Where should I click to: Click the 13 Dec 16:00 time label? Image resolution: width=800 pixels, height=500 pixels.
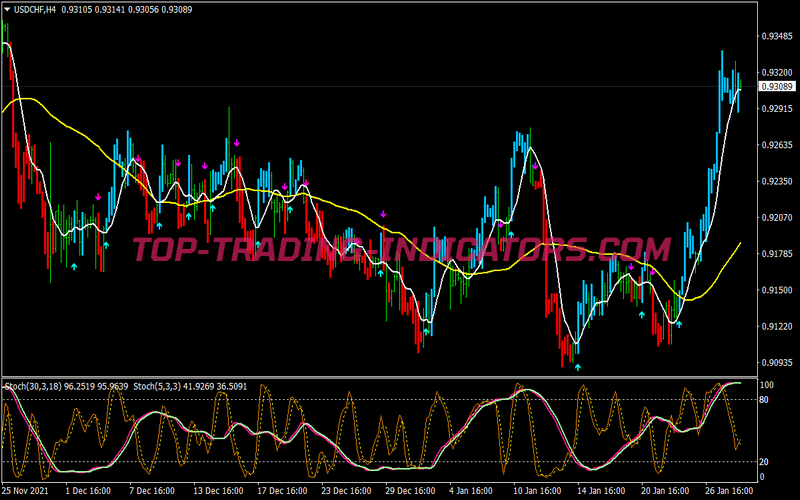[218, 491]
